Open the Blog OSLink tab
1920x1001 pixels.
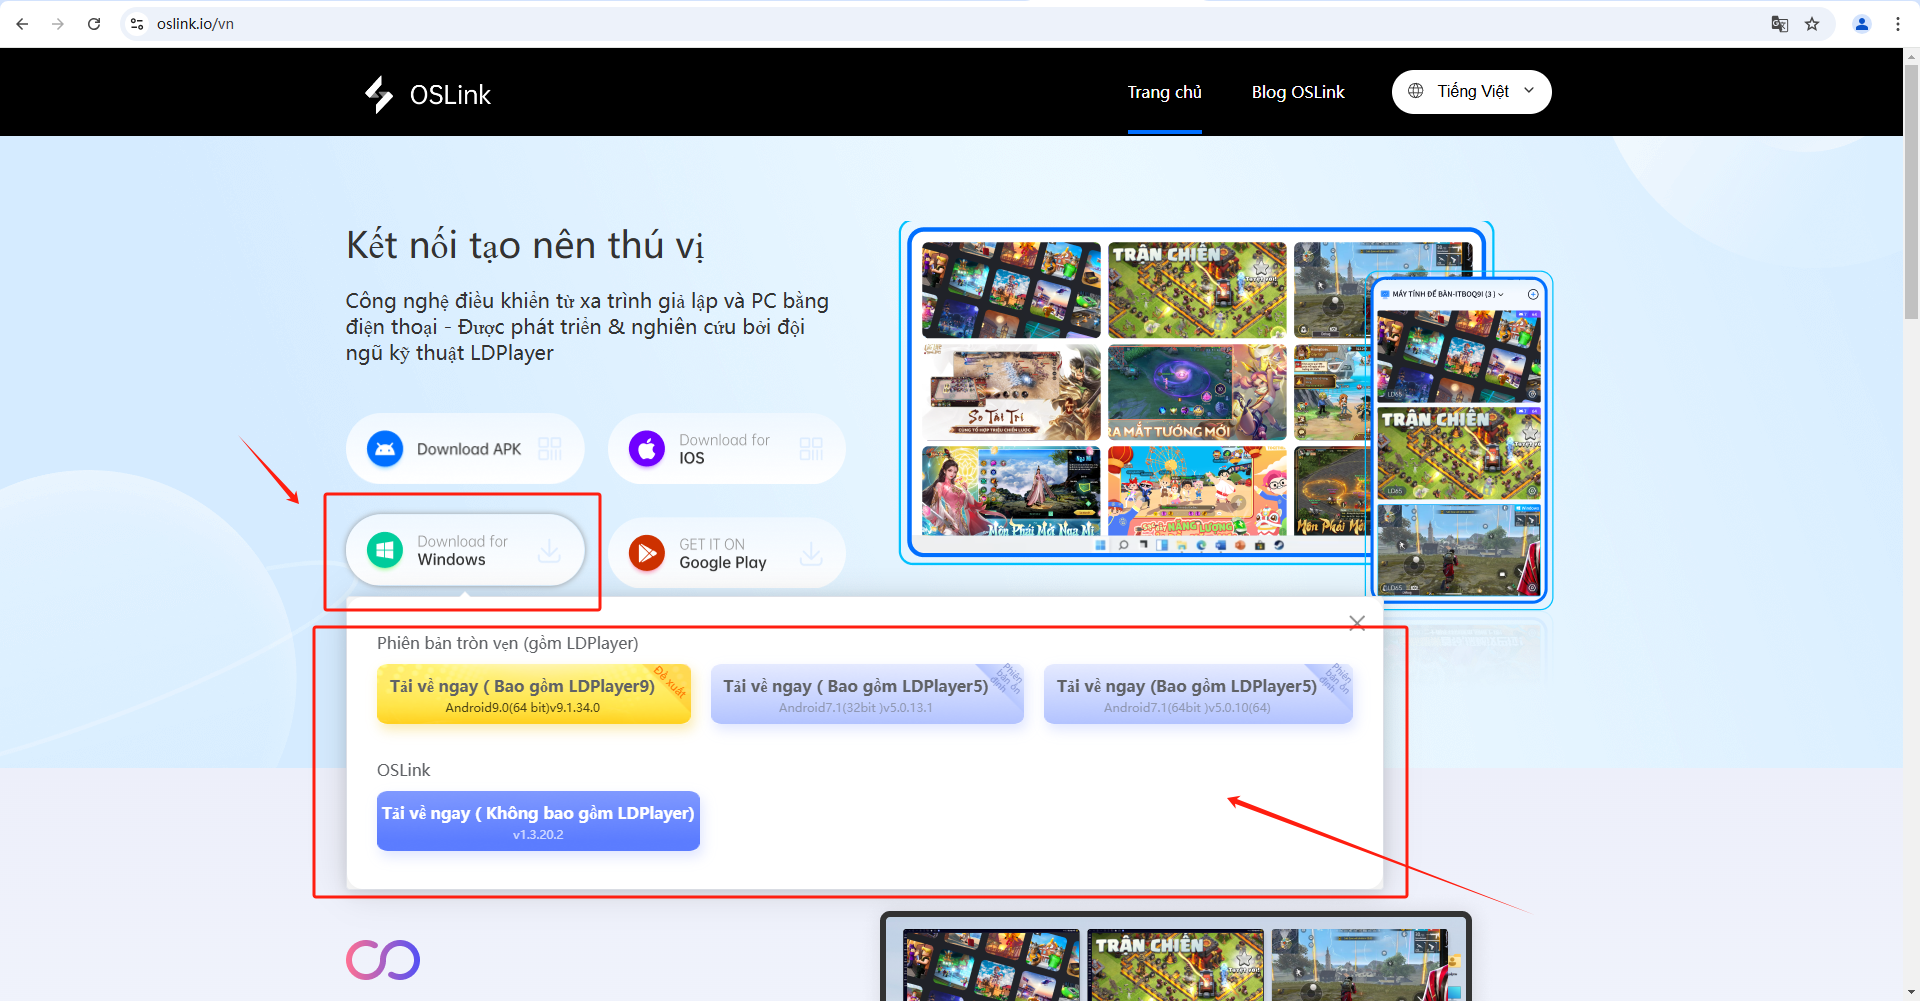point(1297,92)
